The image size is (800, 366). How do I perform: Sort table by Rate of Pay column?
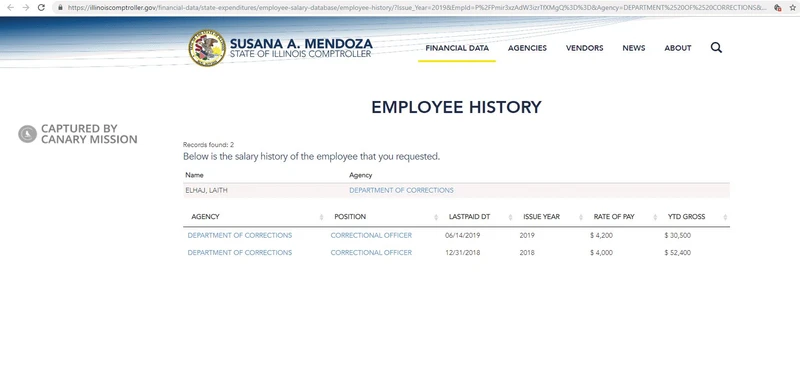pyautogui.click(x=614, y=216)
